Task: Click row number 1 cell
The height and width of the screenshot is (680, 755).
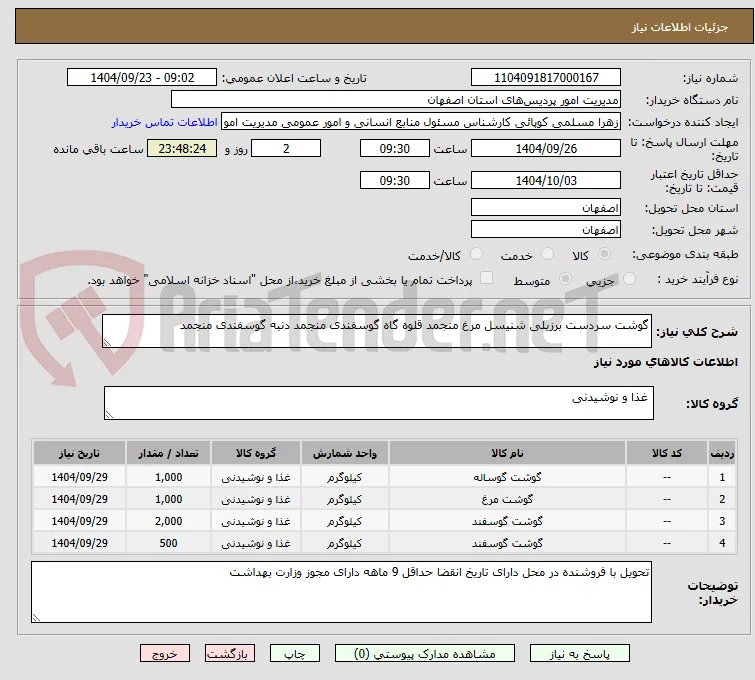Action: (x=722, y=477)
